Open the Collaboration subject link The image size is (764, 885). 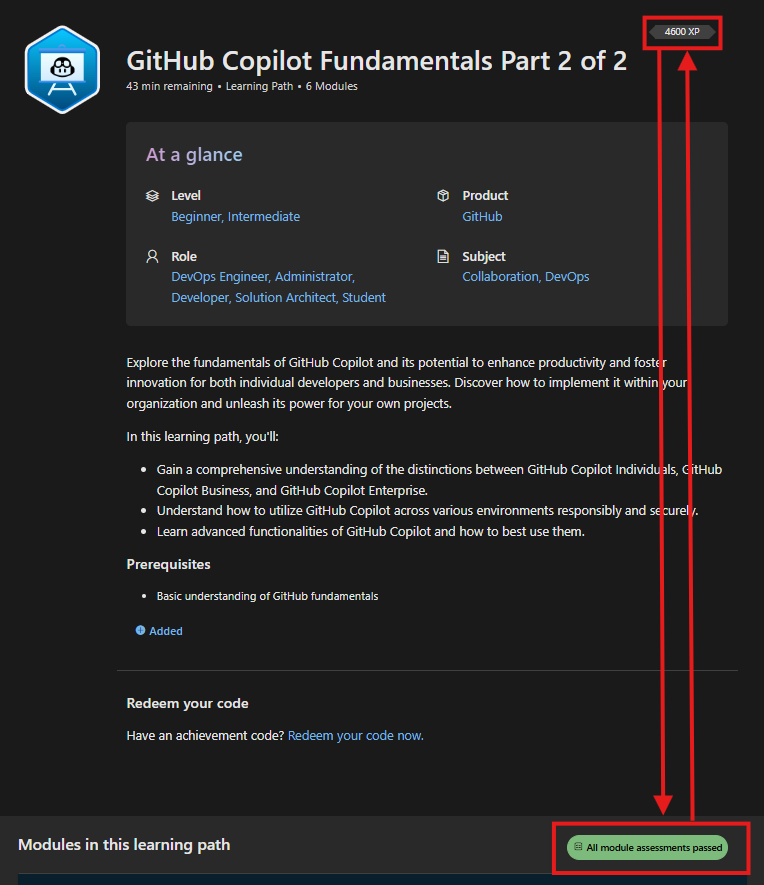tap(501, 277)
